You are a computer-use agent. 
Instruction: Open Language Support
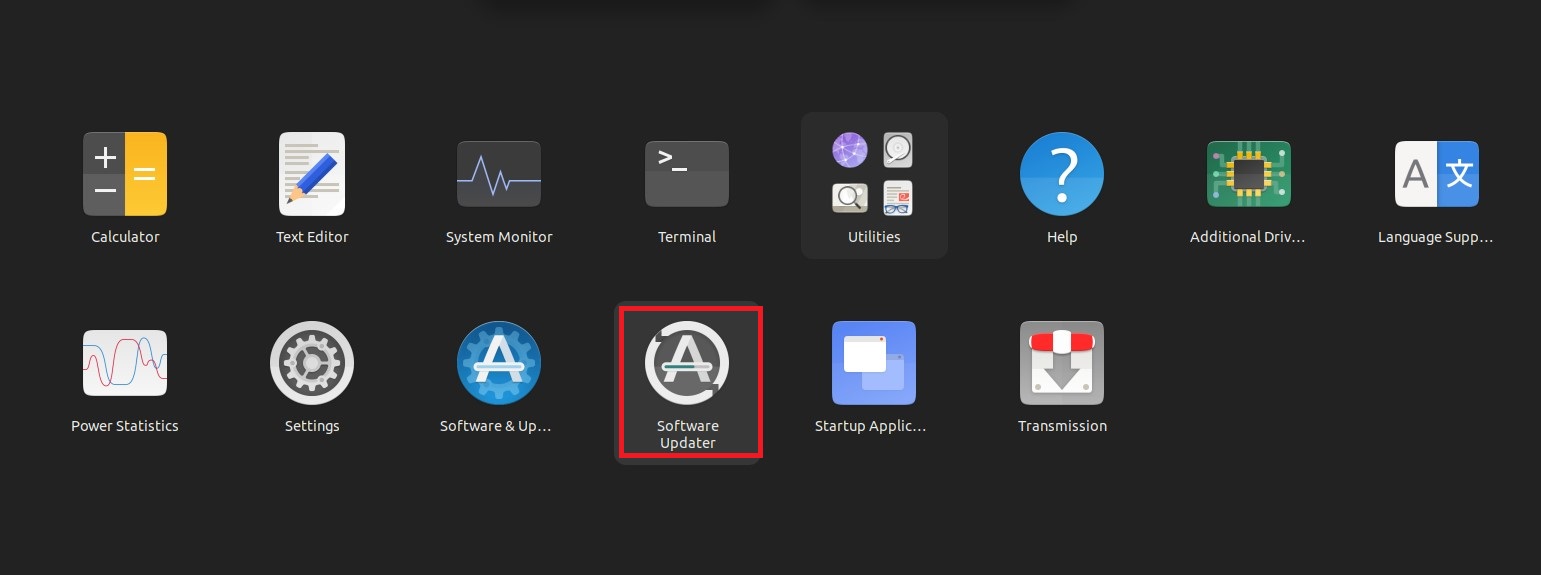(1437, 174)
